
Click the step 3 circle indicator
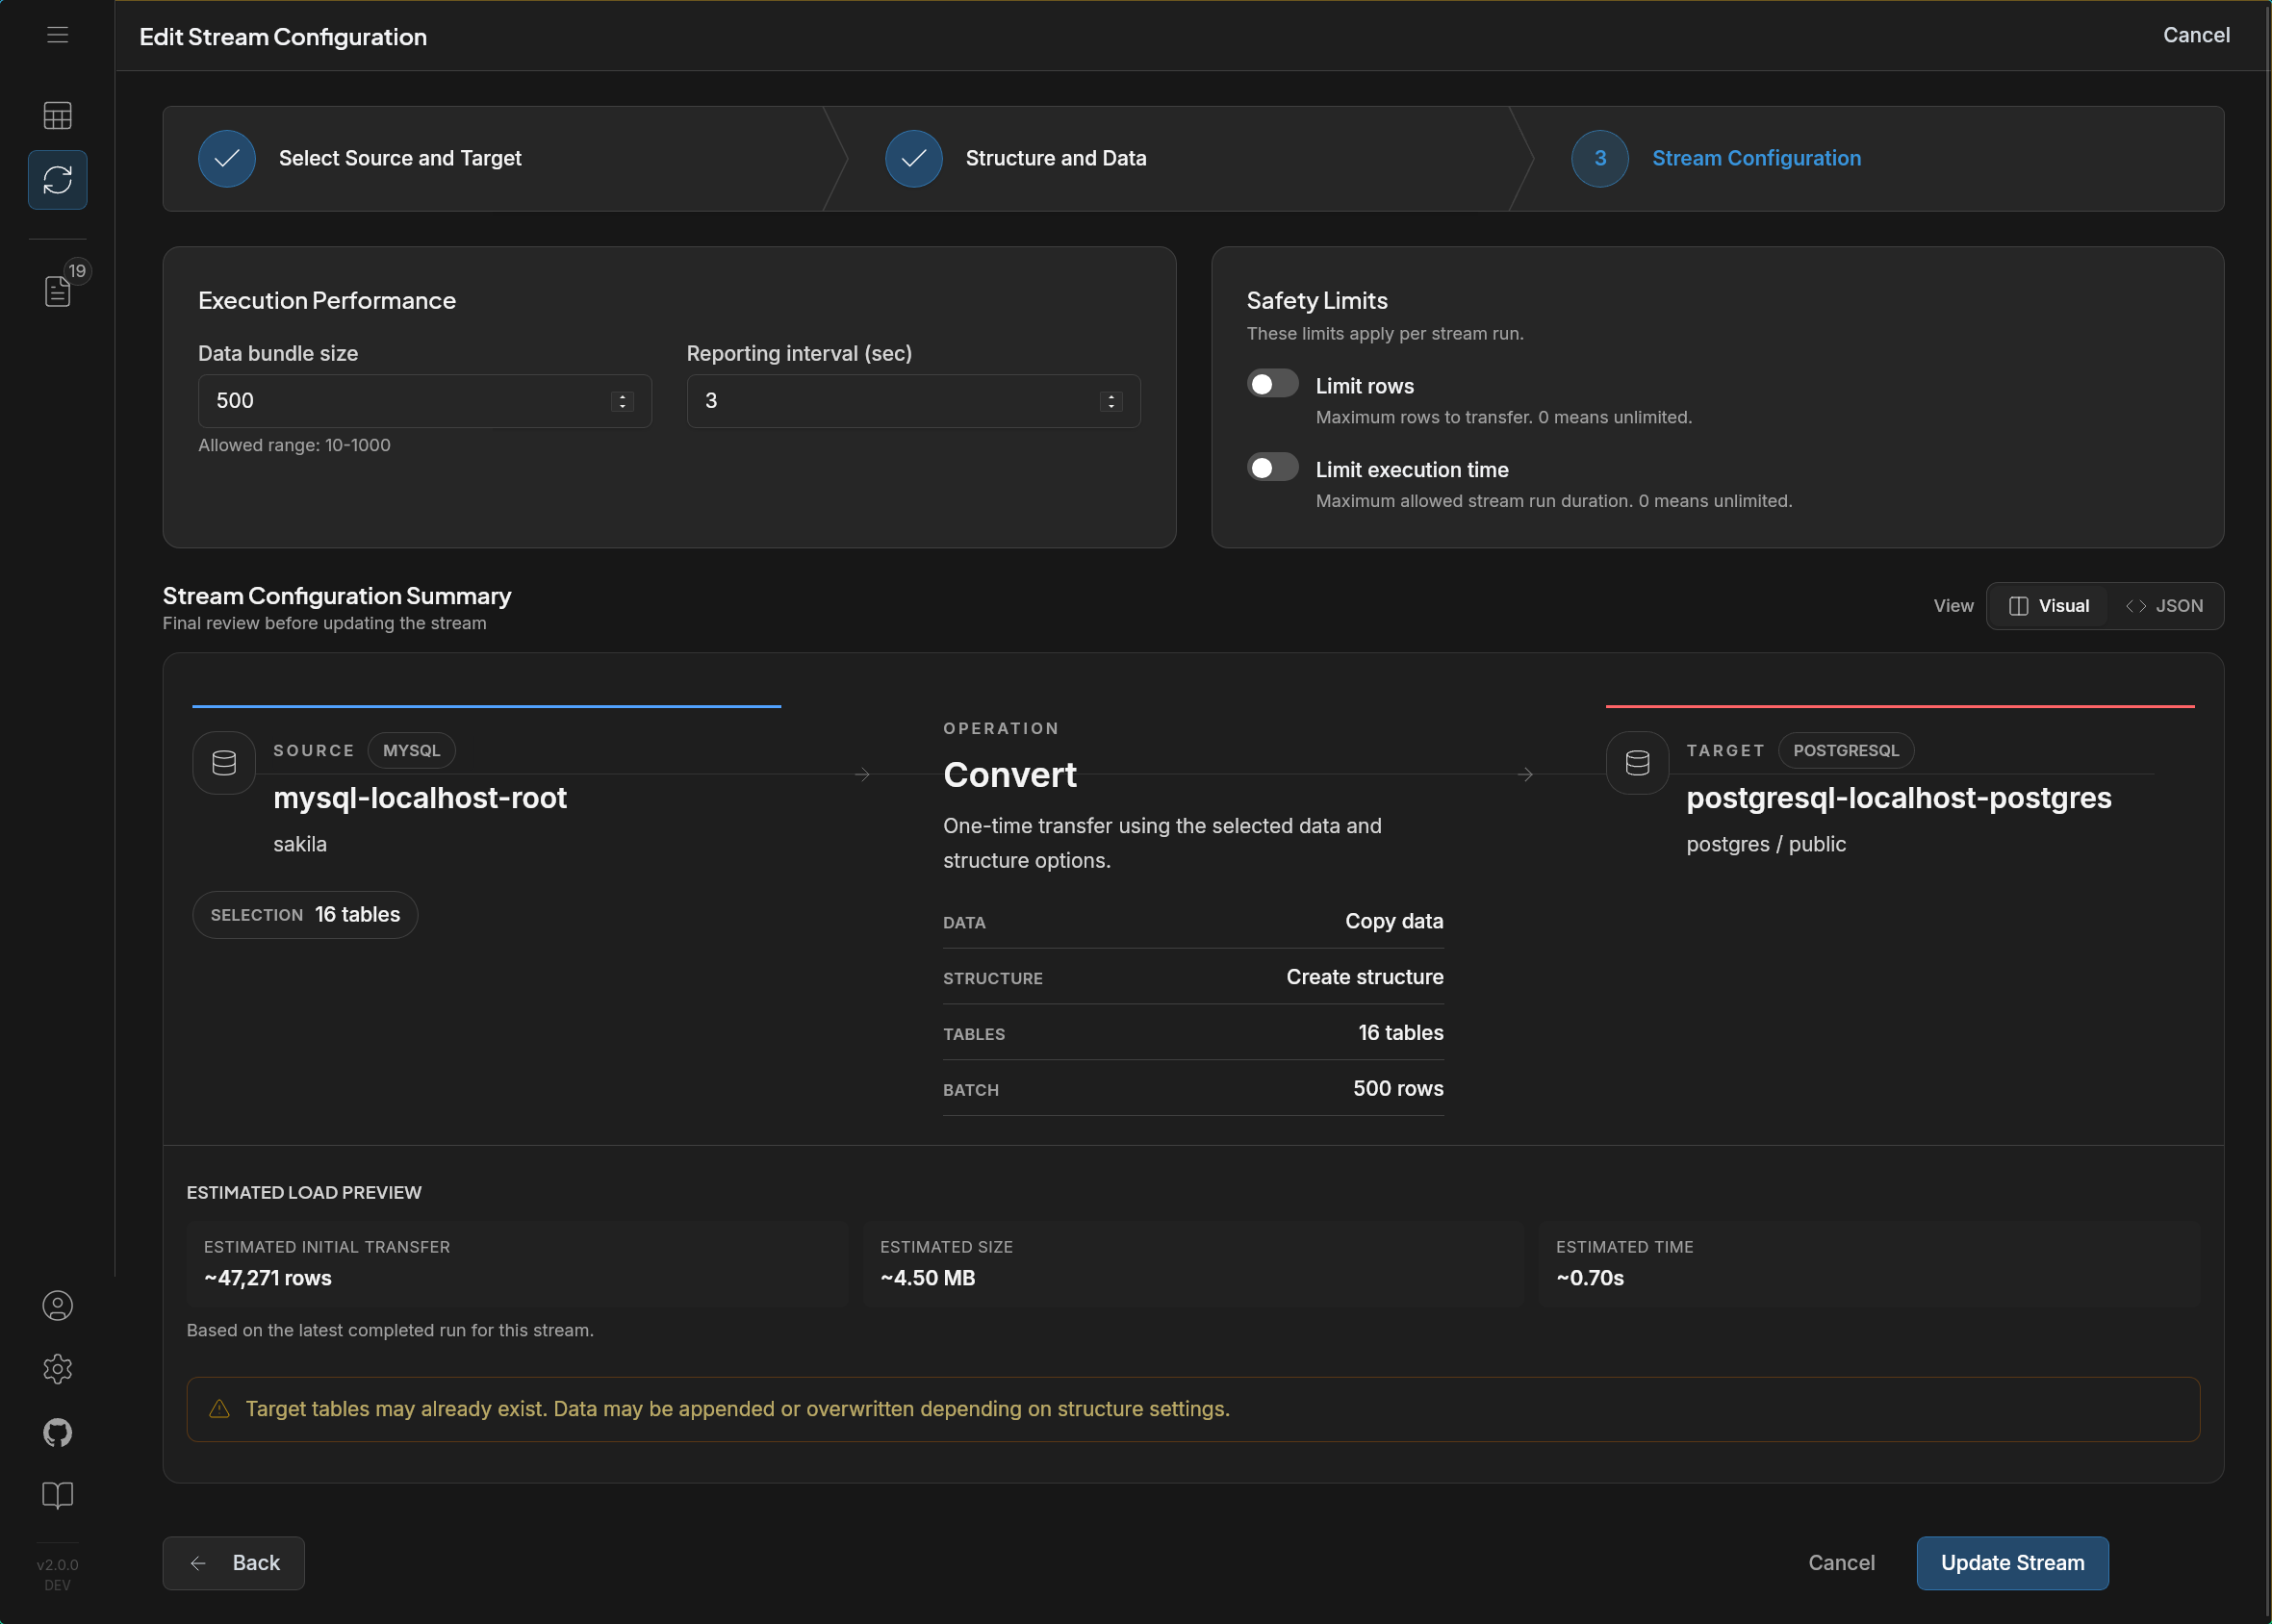[x=1600, y=158]
